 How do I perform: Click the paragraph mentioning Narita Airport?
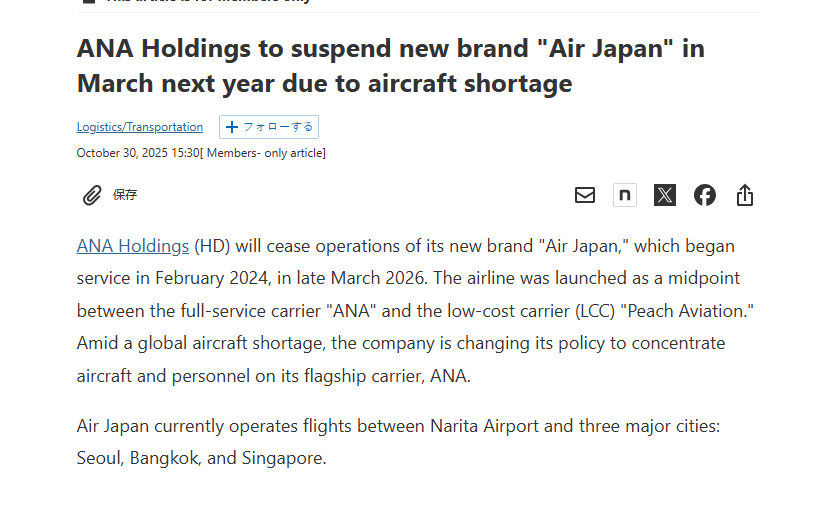[398, 426]
